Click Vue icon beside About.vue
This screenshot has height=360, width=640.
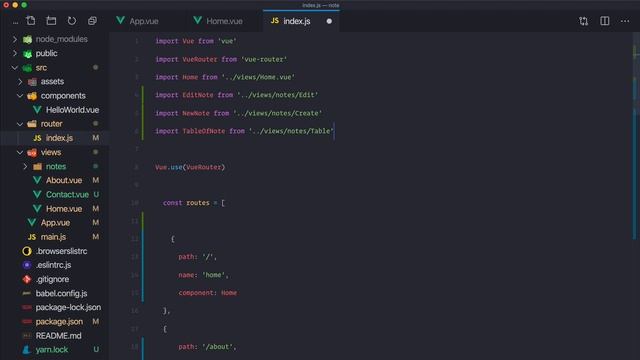pyautogui.click(x=37, y=180)
